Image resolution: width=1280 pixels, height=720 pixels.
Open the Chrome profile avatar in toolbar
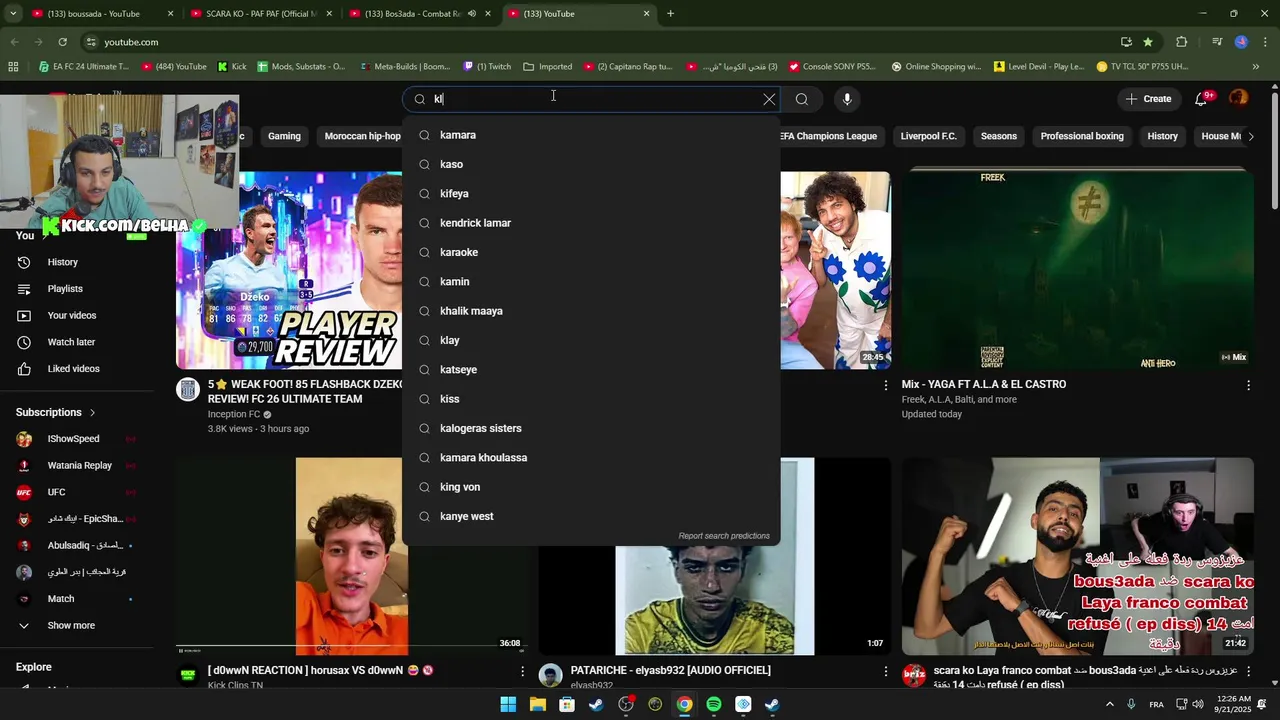coord(1241,42)
